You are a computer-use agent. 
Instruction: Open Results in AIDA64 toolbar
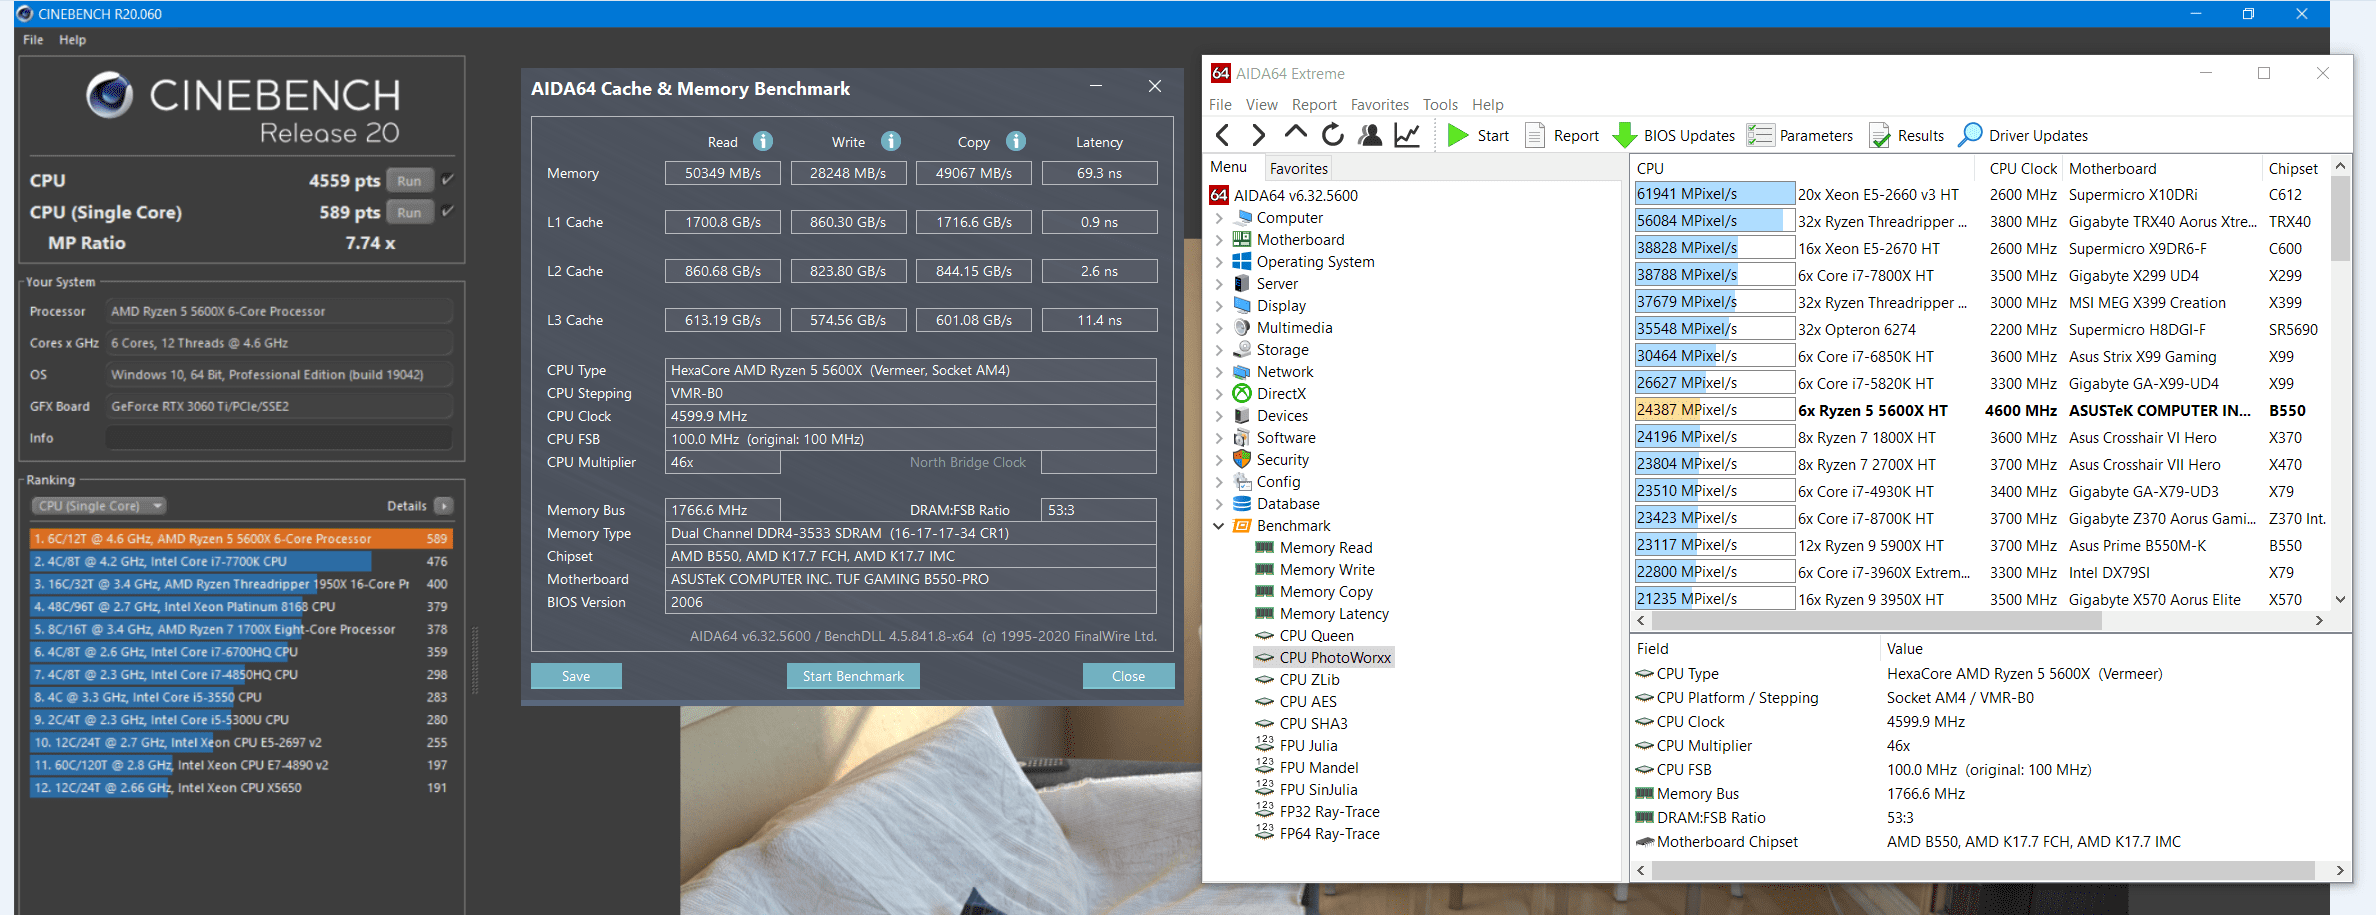(x=1906, y=135)
